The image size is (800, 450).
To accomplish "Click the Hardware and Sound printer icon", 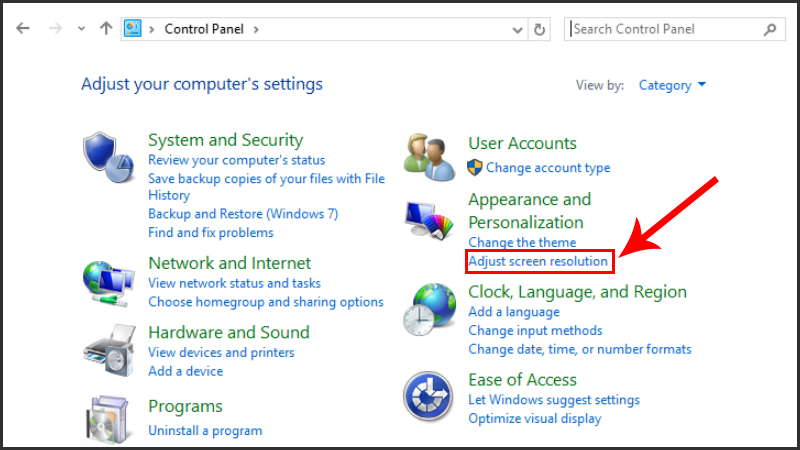I will pos(108,349).
